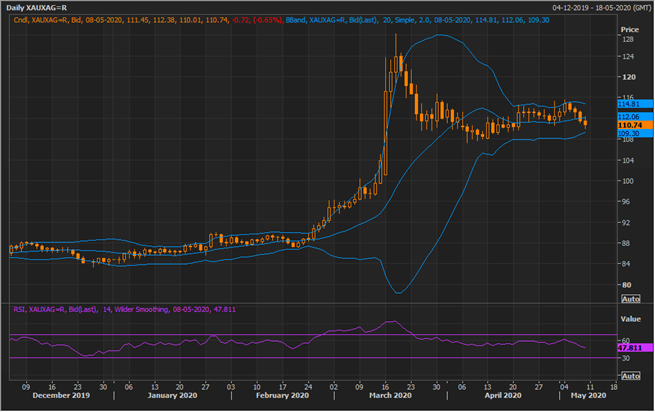Click the 104 price axis label
Screen dimensions: 655x412
(628, 160)
